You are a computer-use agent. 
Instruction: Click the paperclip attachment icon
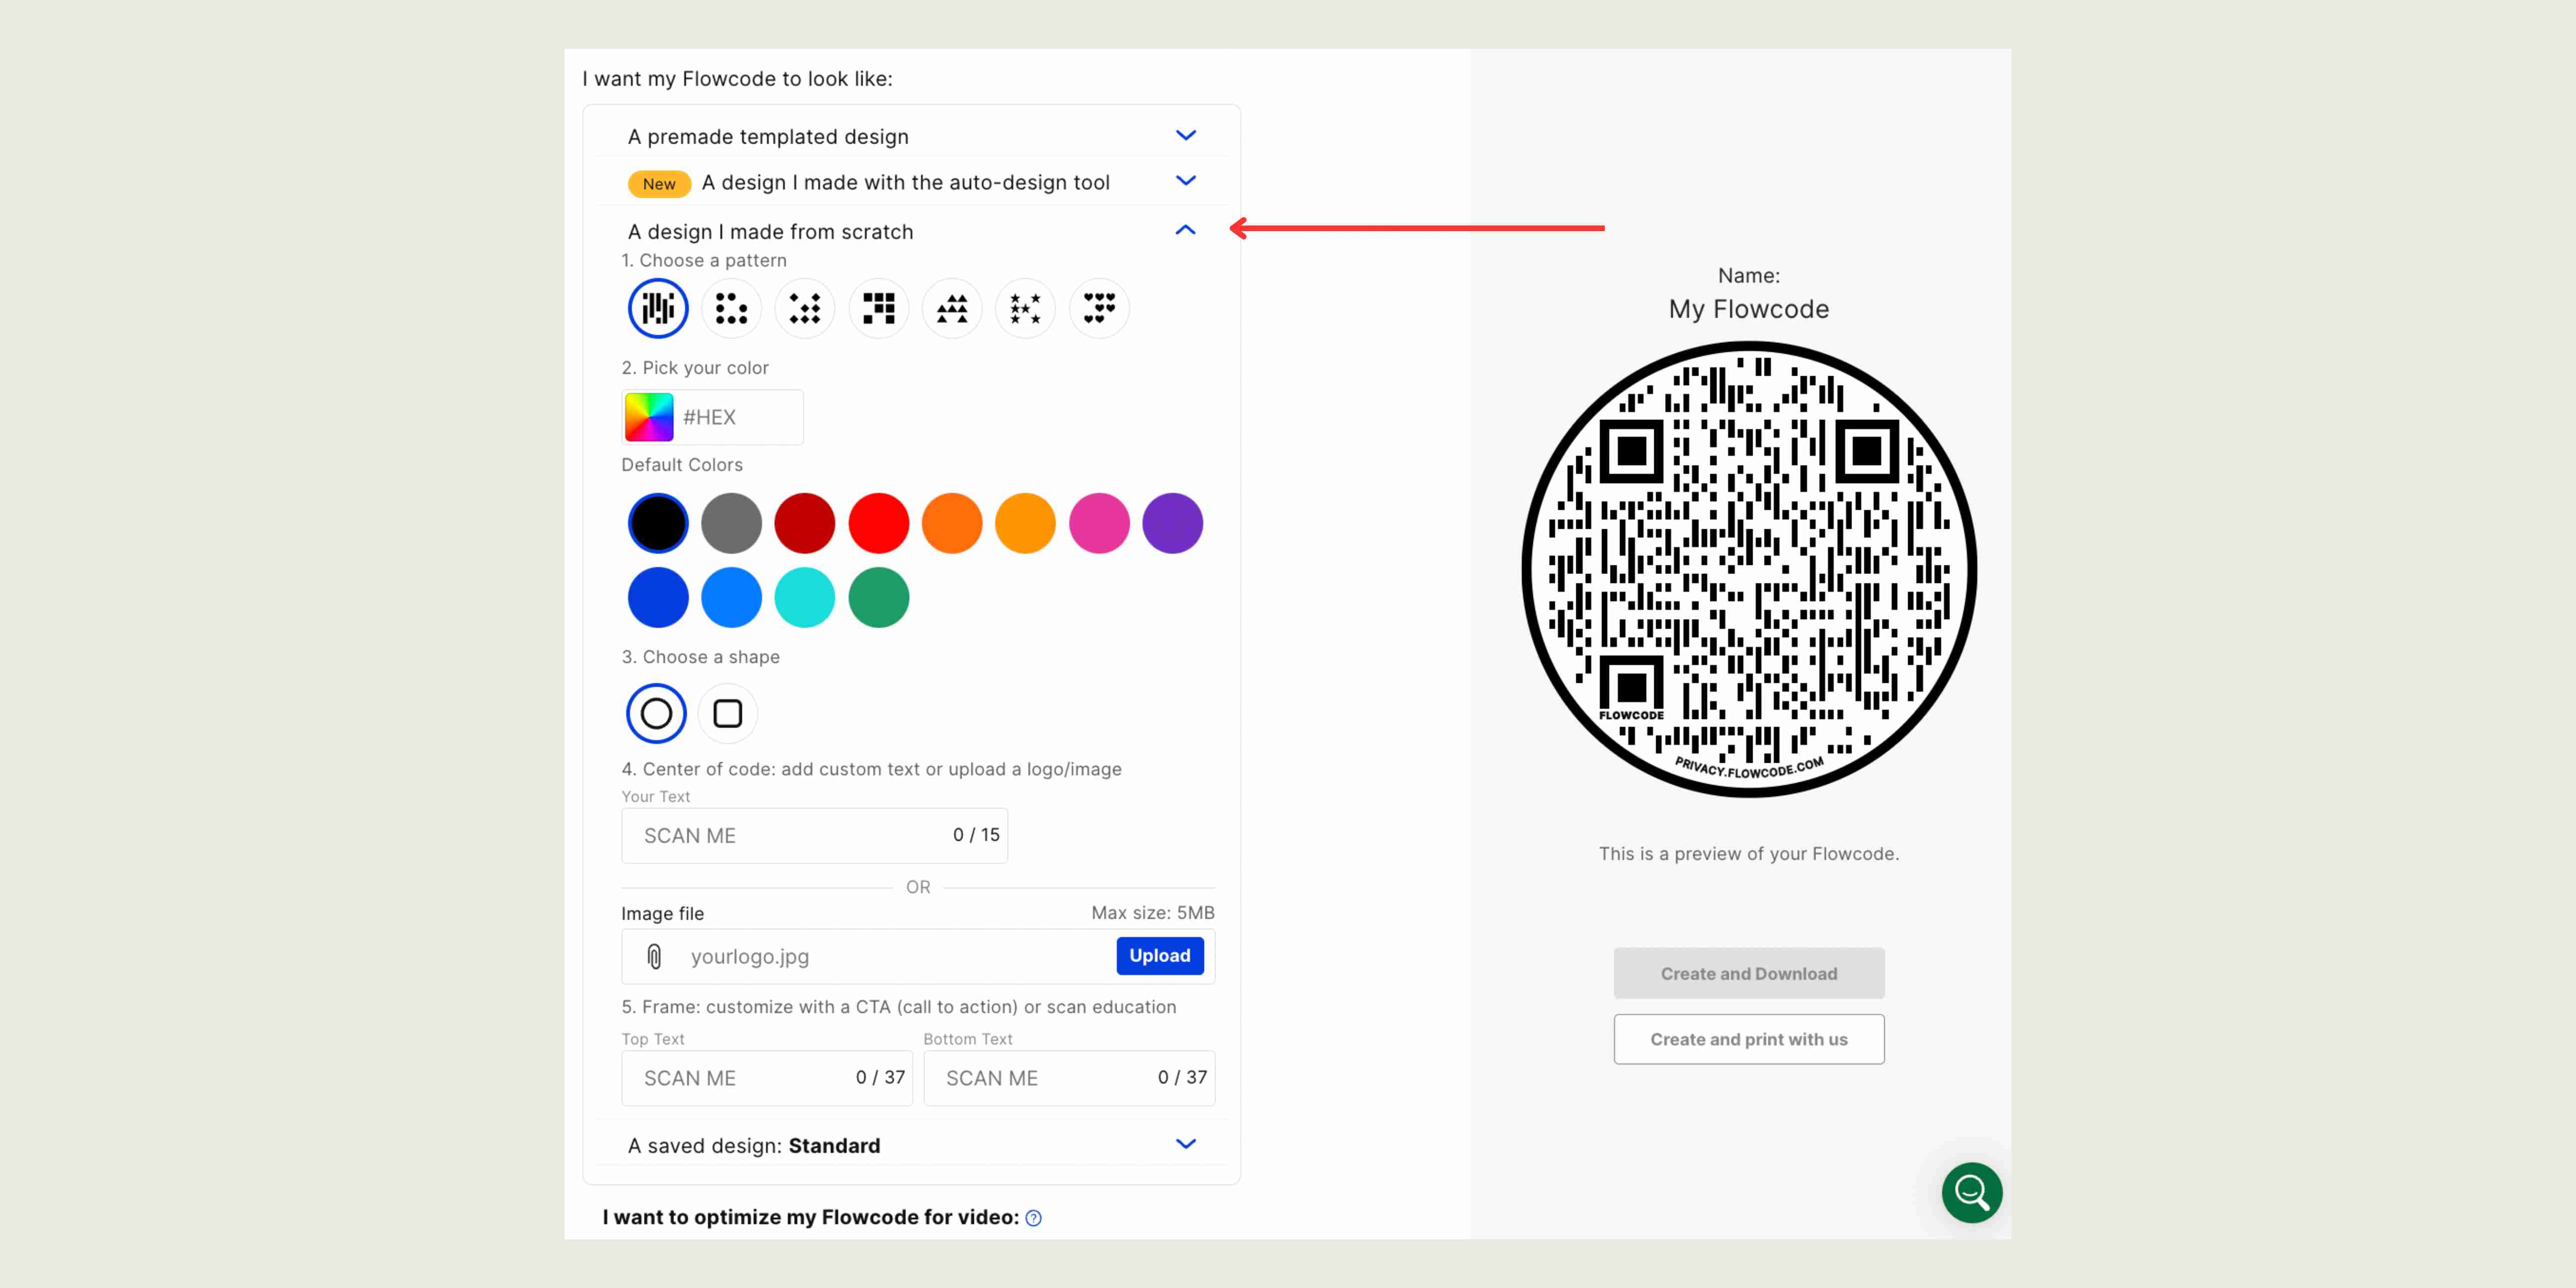[654, 956]
